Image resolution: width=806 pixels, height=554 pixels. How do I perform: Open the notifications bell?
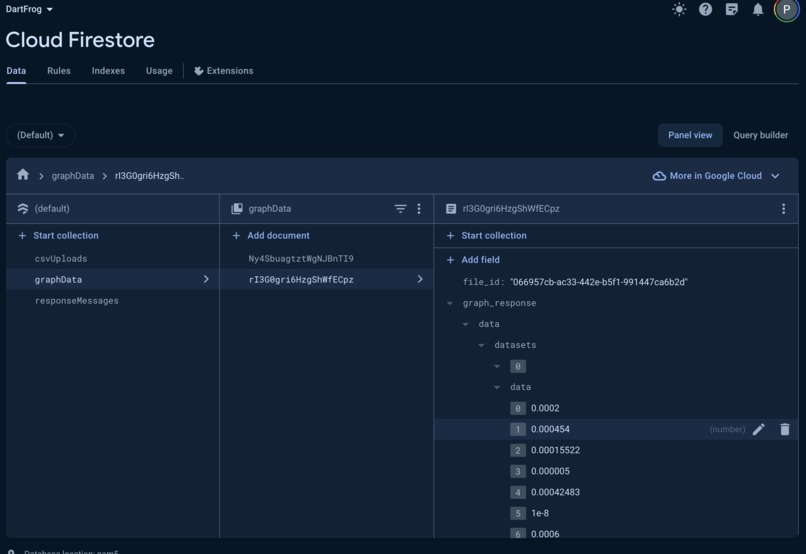(758, 9)
